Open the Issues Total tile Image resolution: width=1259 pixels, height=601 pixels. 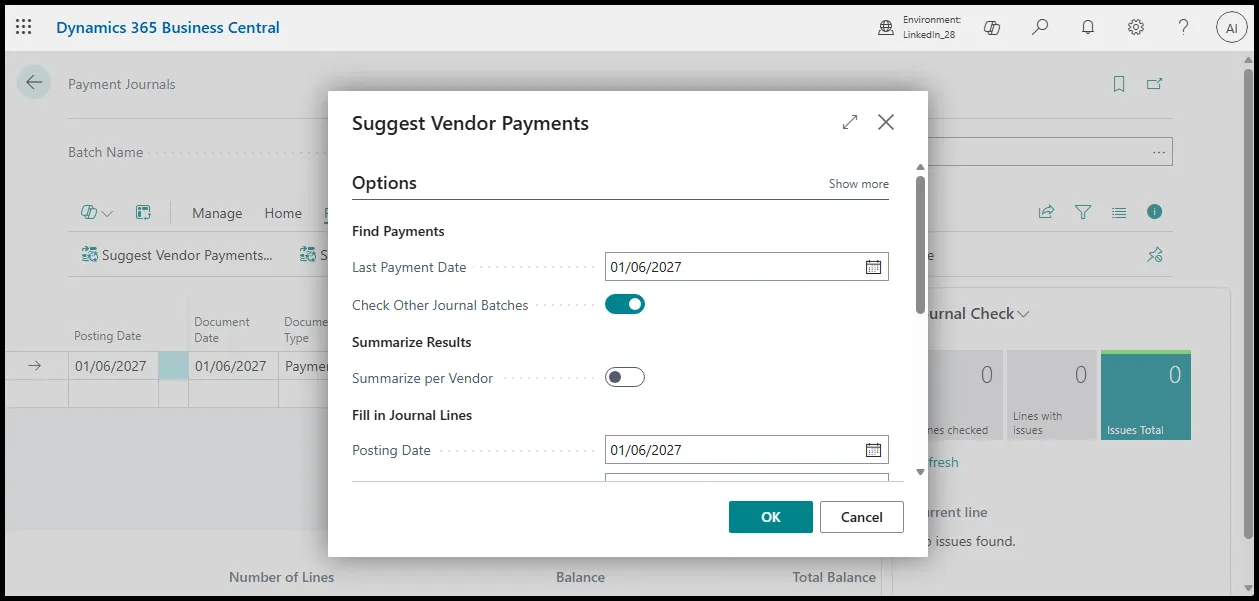pyautogui.click(x=1146, y=395)
